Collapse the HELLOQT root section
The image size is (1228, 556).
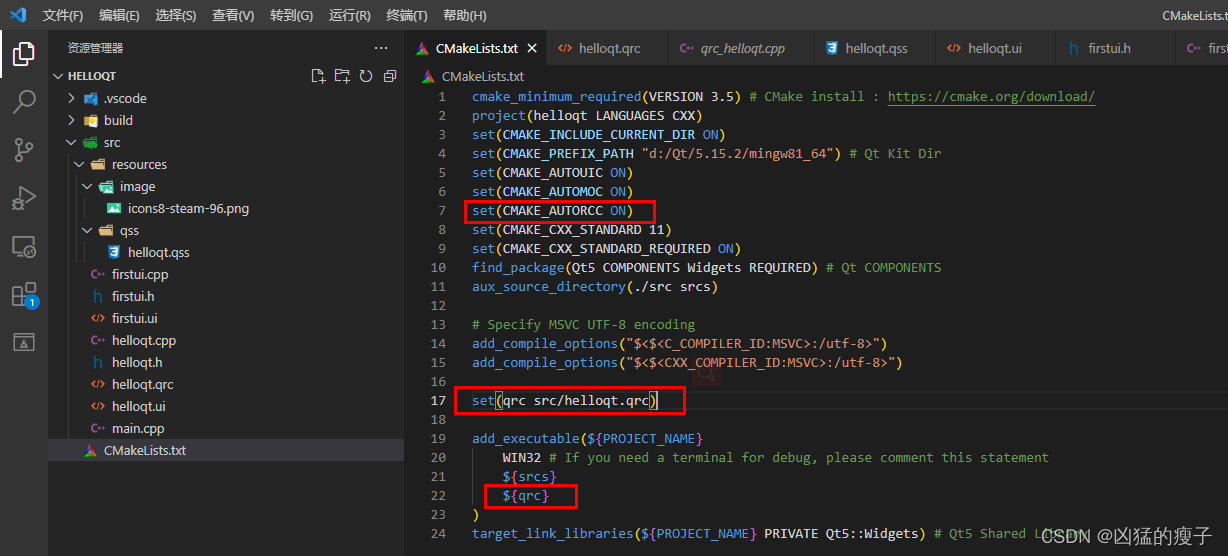point(58,76)
